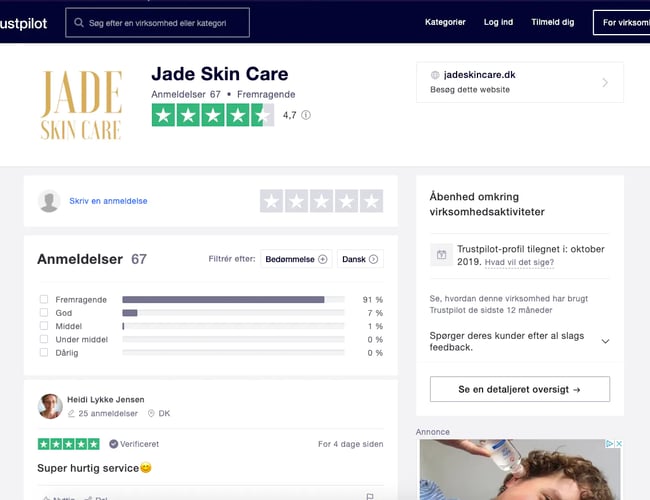Click the company search input field
The width and height of the screenshot is (650, 500).
tap(158, 23)
